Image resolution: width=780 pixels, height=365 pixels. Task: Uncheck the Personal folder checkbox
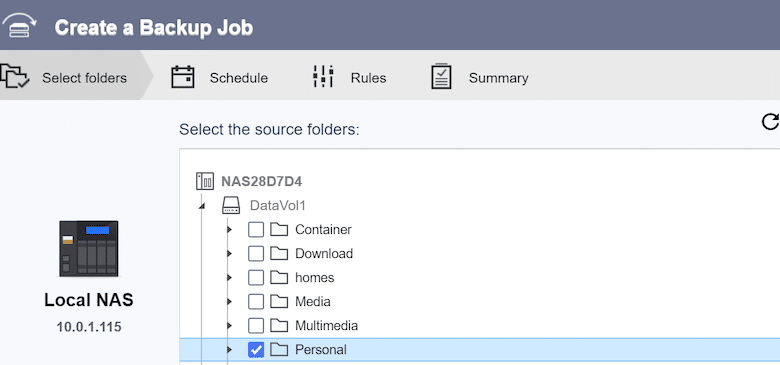(x=256, y=350)
